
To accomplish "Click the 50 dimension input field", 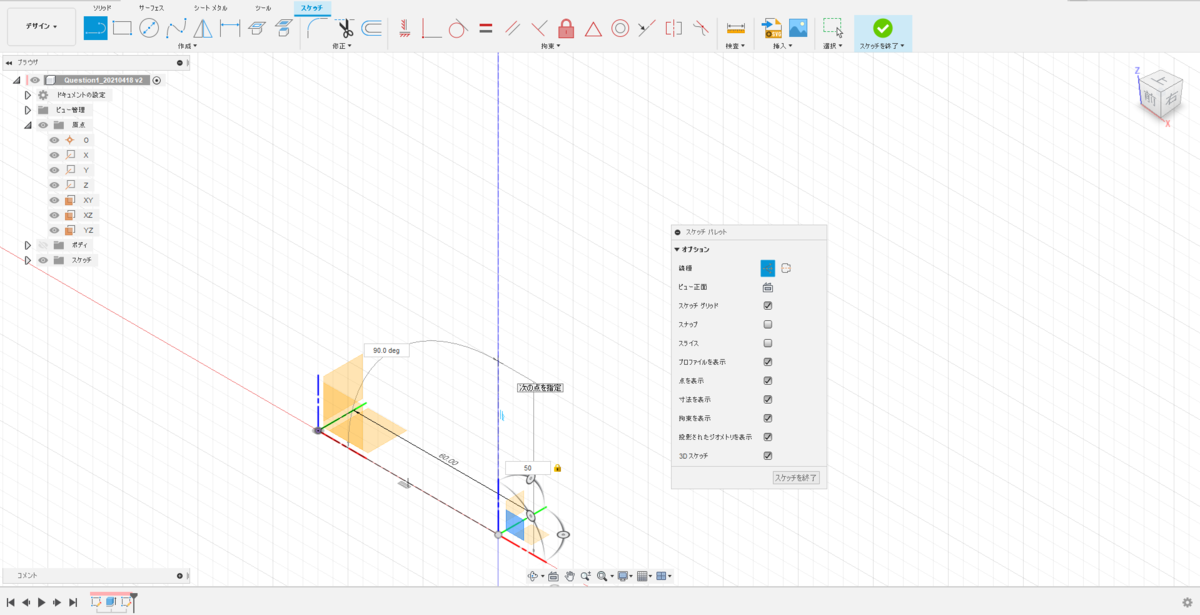I will [527, 468].
